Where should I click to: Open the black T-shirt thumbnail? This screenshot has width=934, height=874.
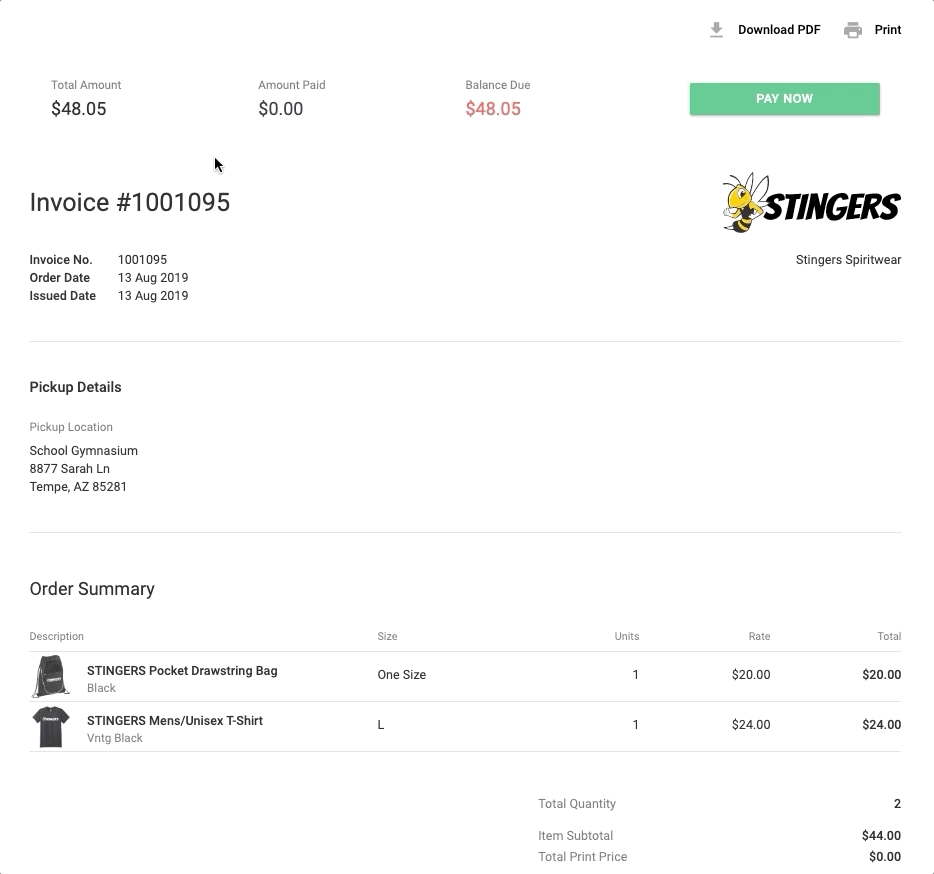click(x=50, y=727)
